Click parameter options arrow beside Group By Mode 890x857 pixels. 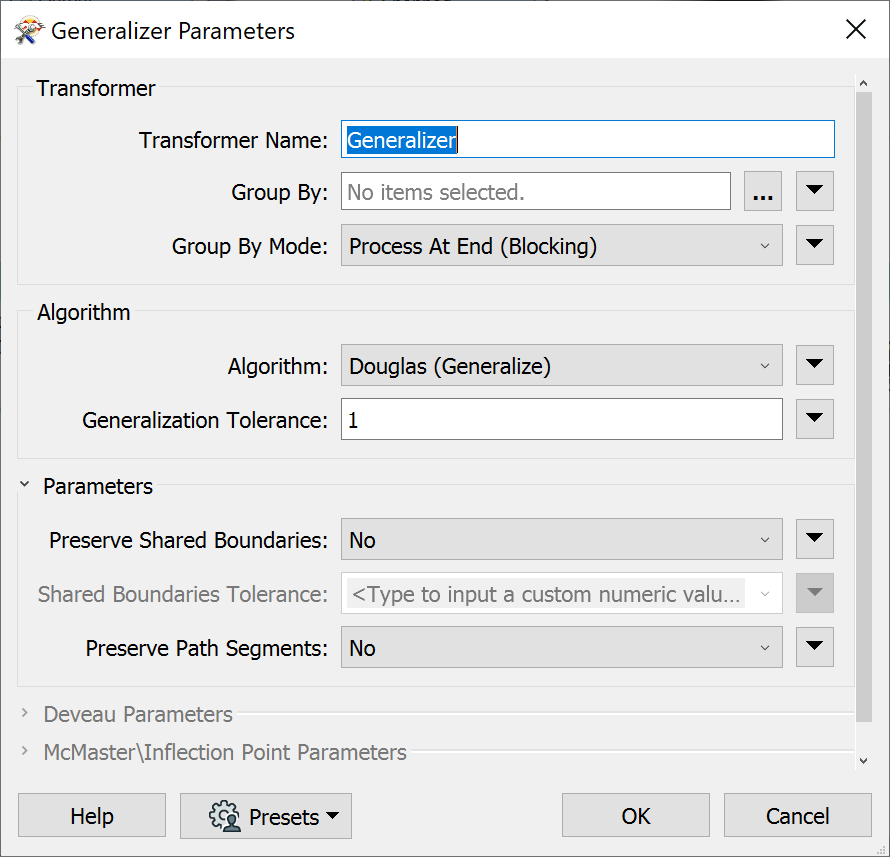(x=815, y=245)
